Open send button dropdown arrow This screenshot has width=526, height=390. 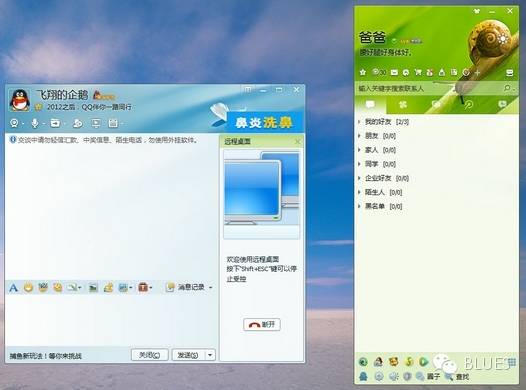point(210,355)
